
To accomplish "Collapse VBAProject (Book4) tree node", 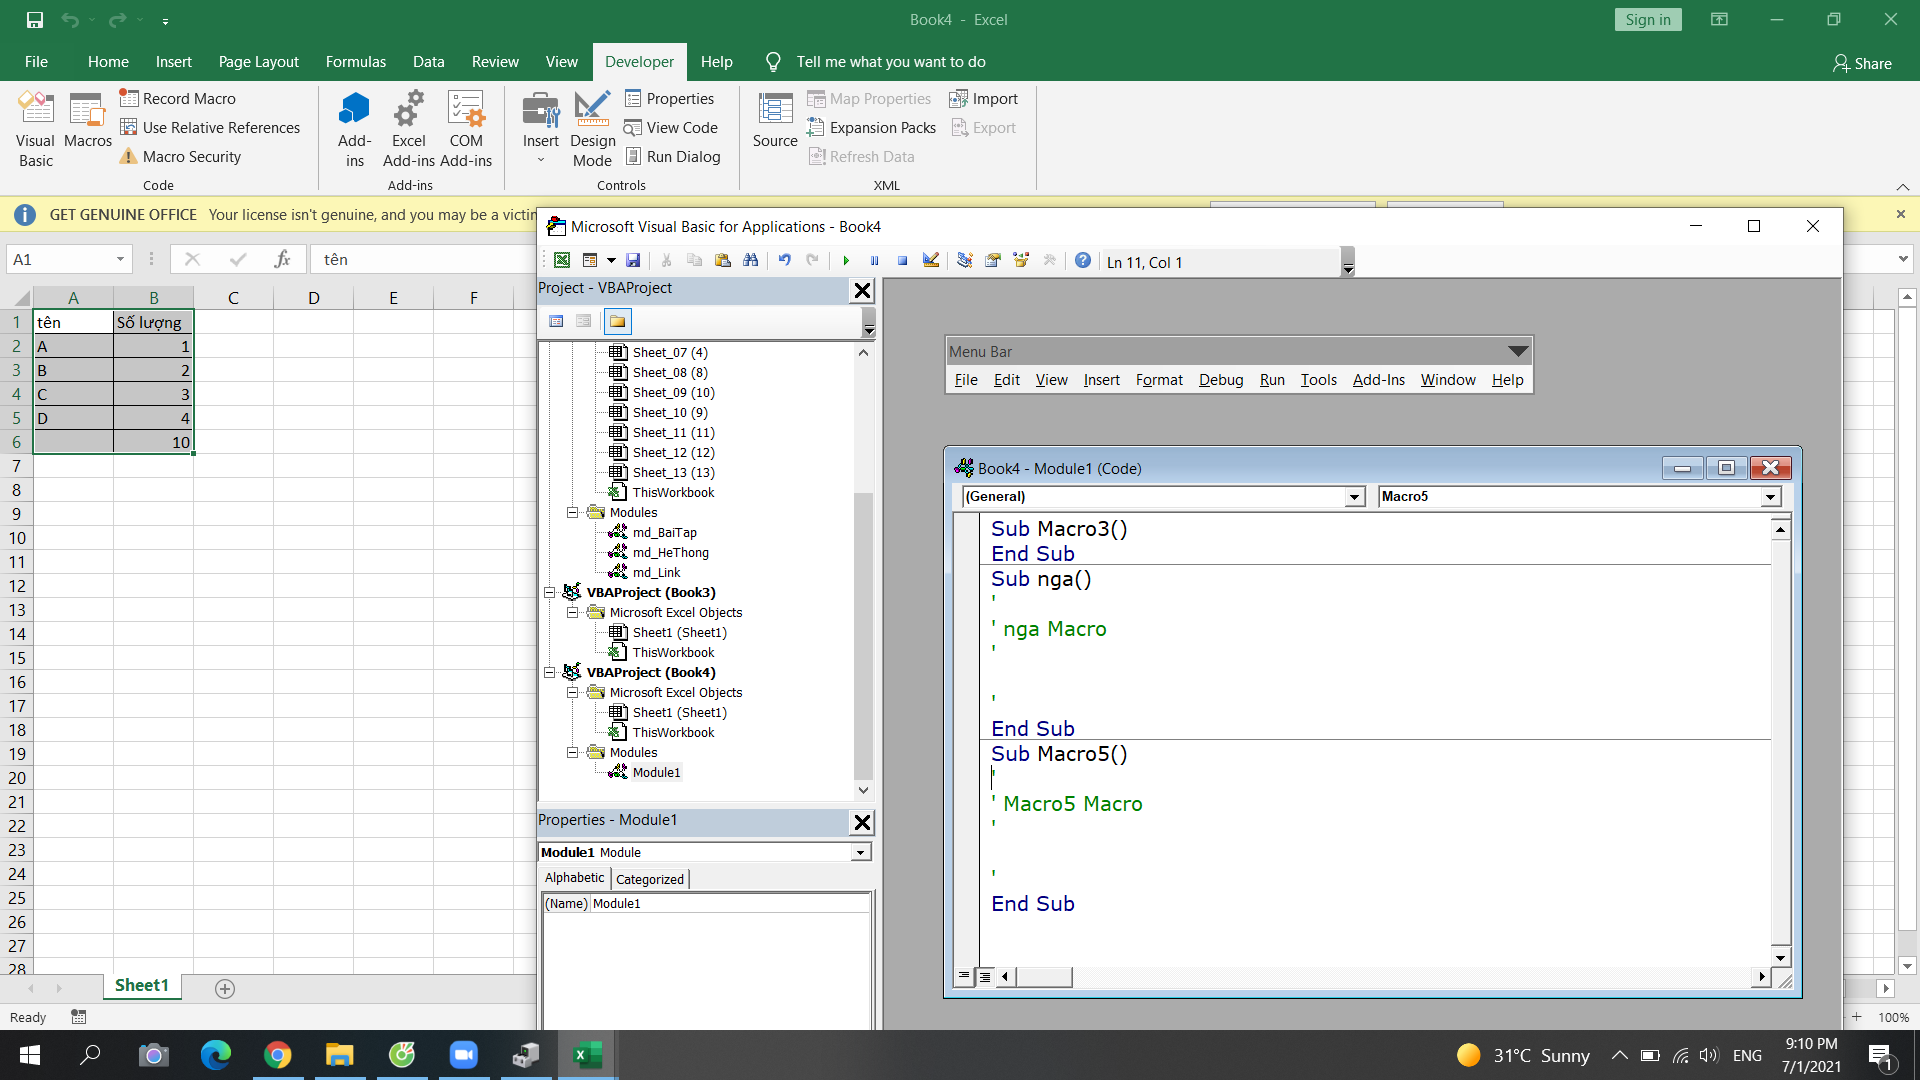I will pyautogui.click(x=549, y=673).
